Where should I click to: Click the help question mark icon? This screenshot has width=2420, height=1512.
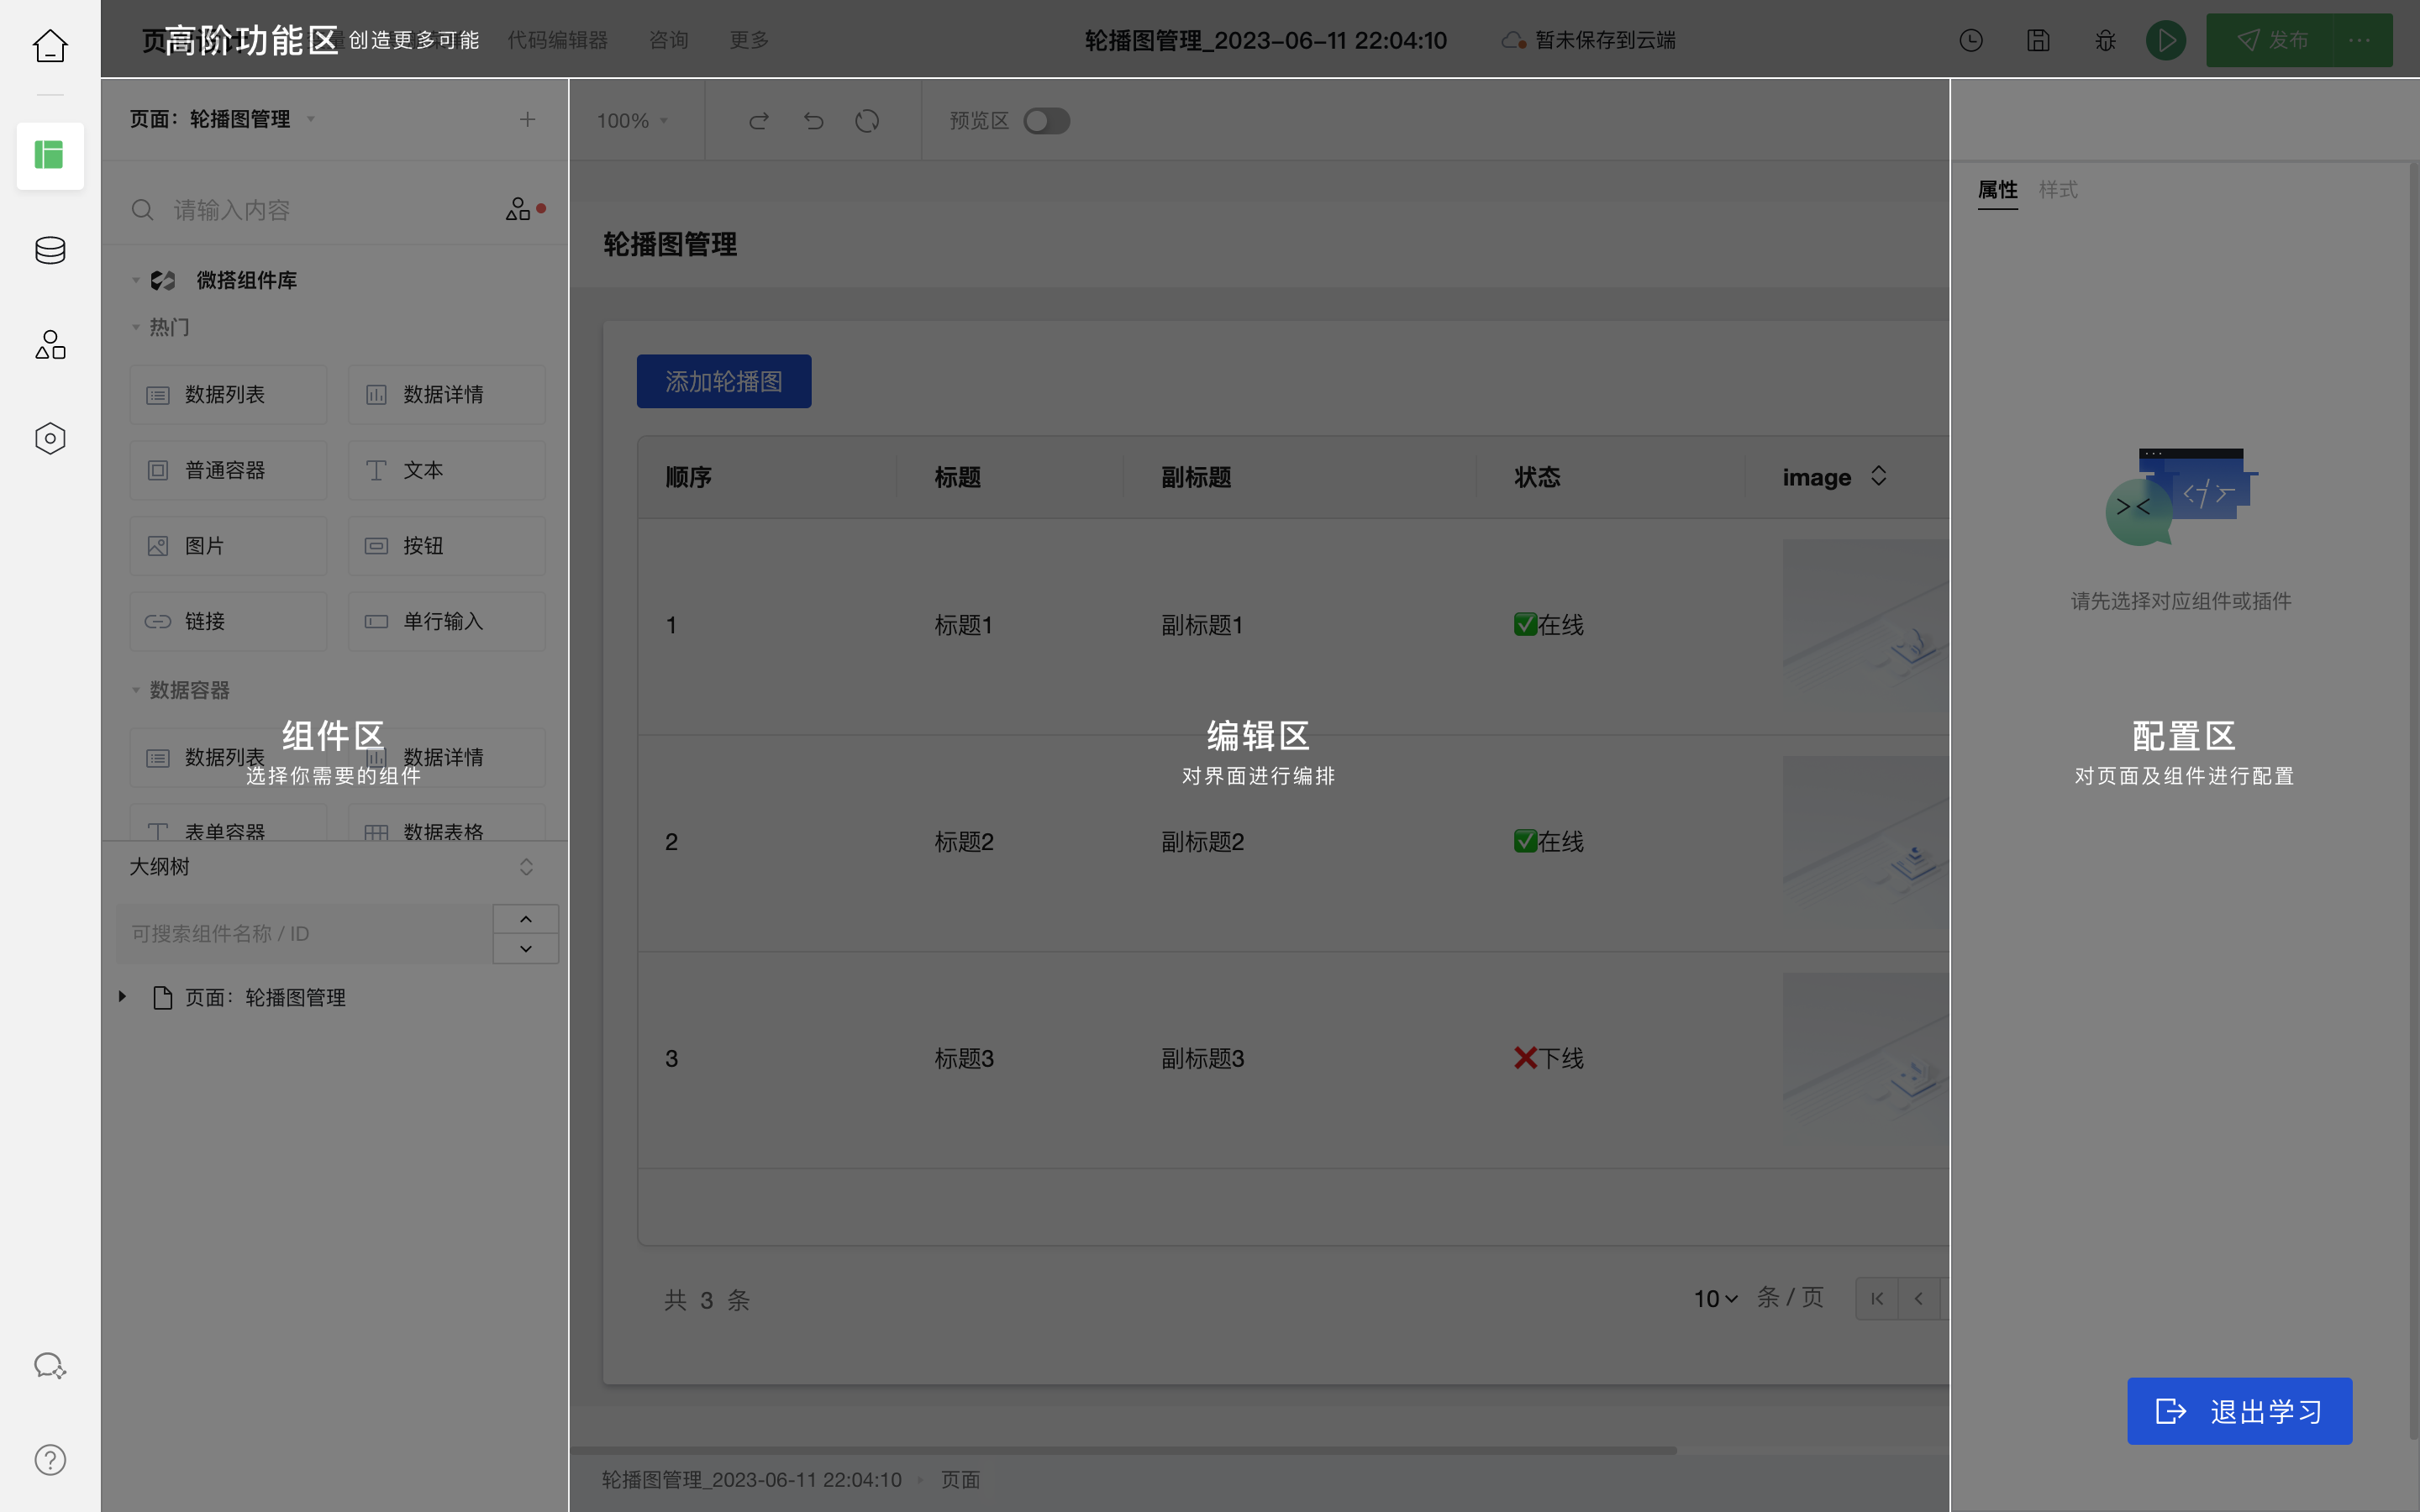[x=50, y=1460]
